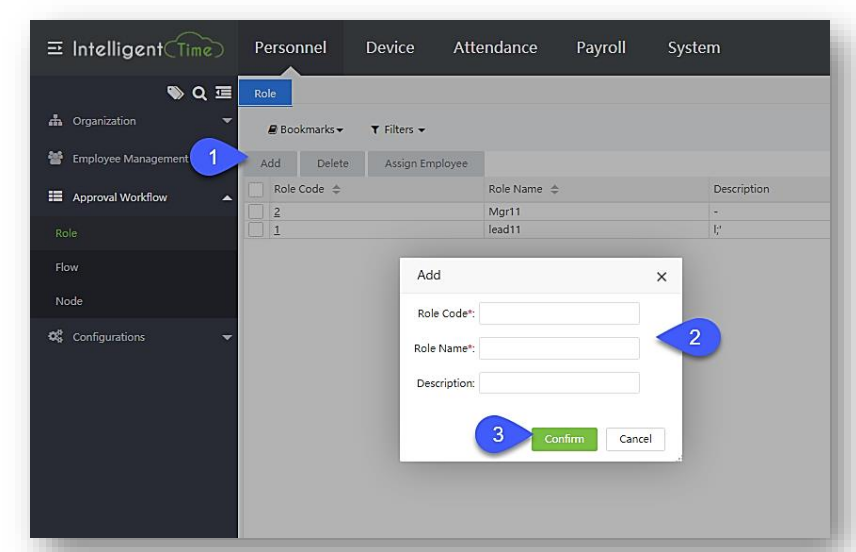Open the Filters dropdown
Image resolution: width=856 pixels, height=552 pixels.
point(398,130)
